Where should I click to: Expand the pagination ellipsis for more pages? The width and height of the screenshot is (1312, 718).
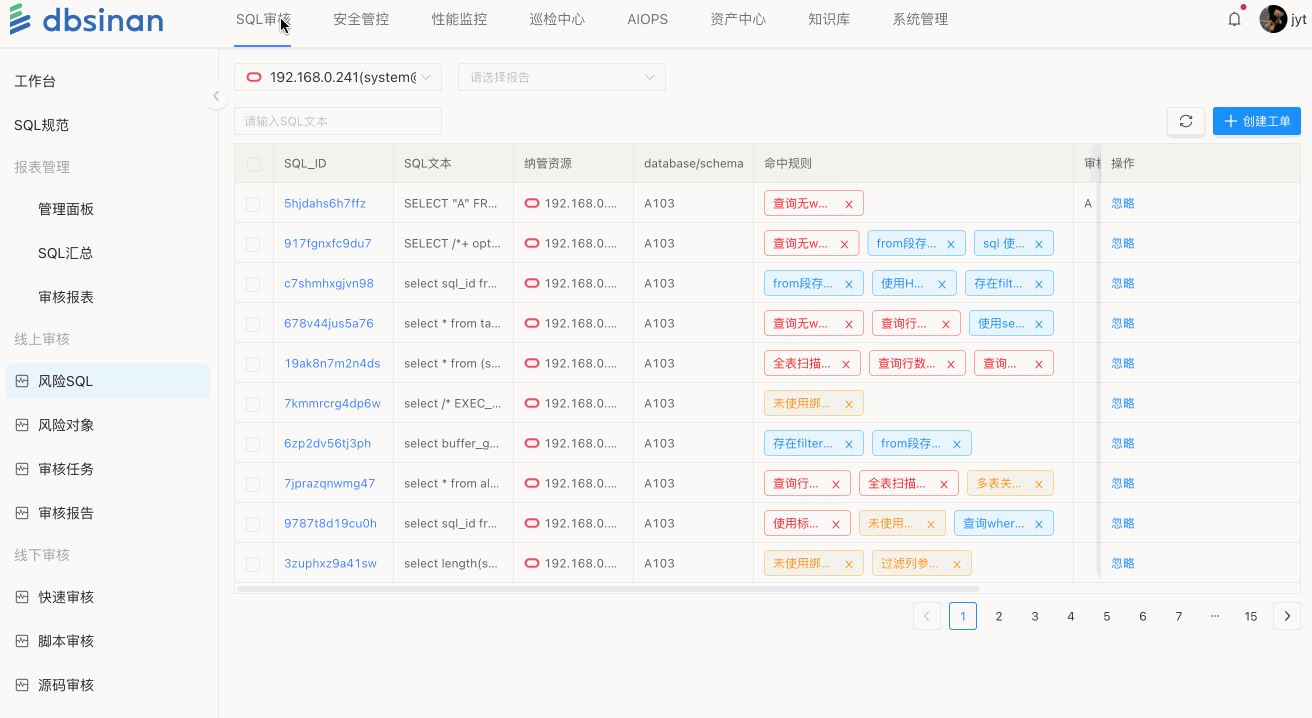click(x=1214, y=616)
